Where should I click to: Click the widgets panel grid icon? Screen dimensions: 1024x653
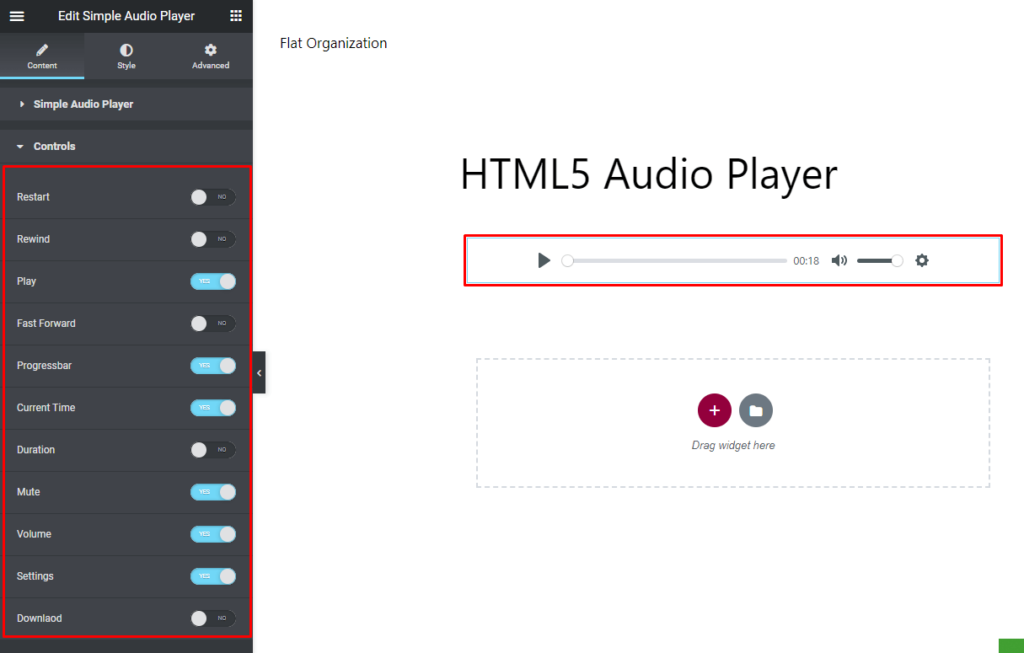click(236, 16)
